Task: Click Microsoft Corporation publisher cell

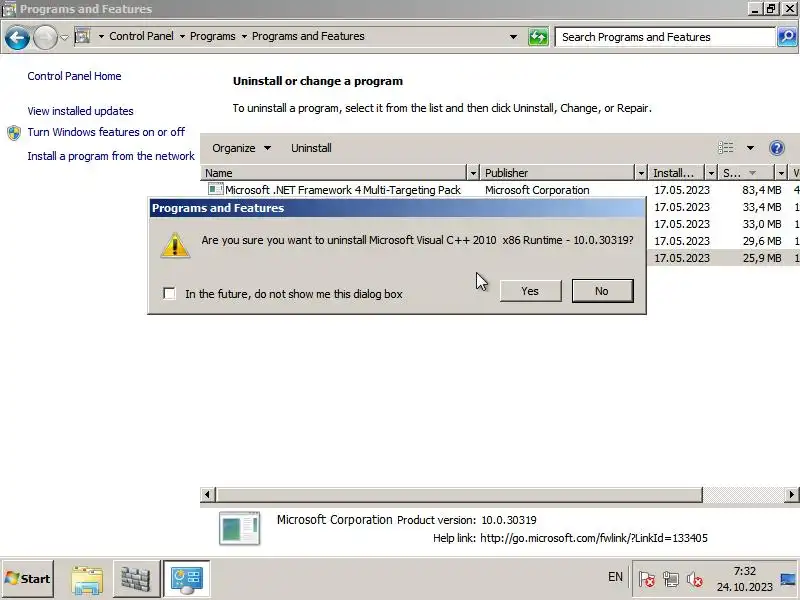Action: pyautogui.click(x=537, y=190)
